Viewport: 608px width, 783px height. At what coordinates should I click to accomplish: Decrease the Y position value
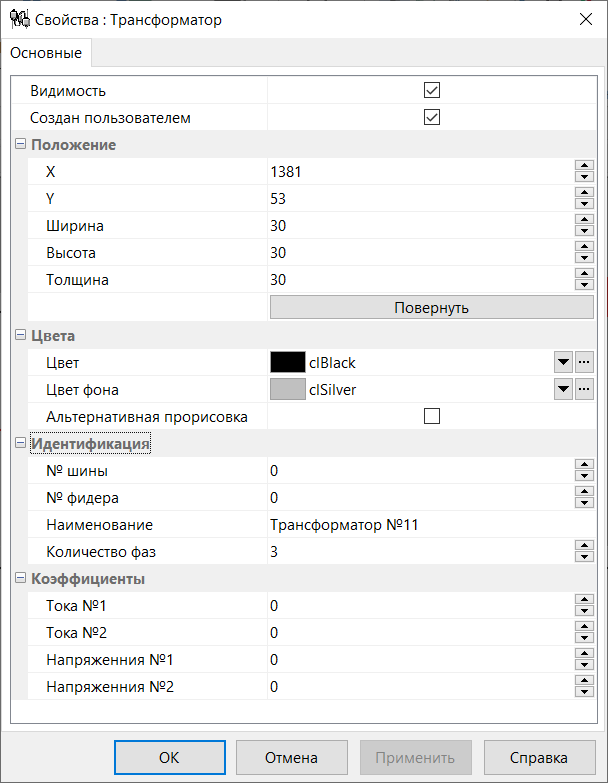point(585,204)
